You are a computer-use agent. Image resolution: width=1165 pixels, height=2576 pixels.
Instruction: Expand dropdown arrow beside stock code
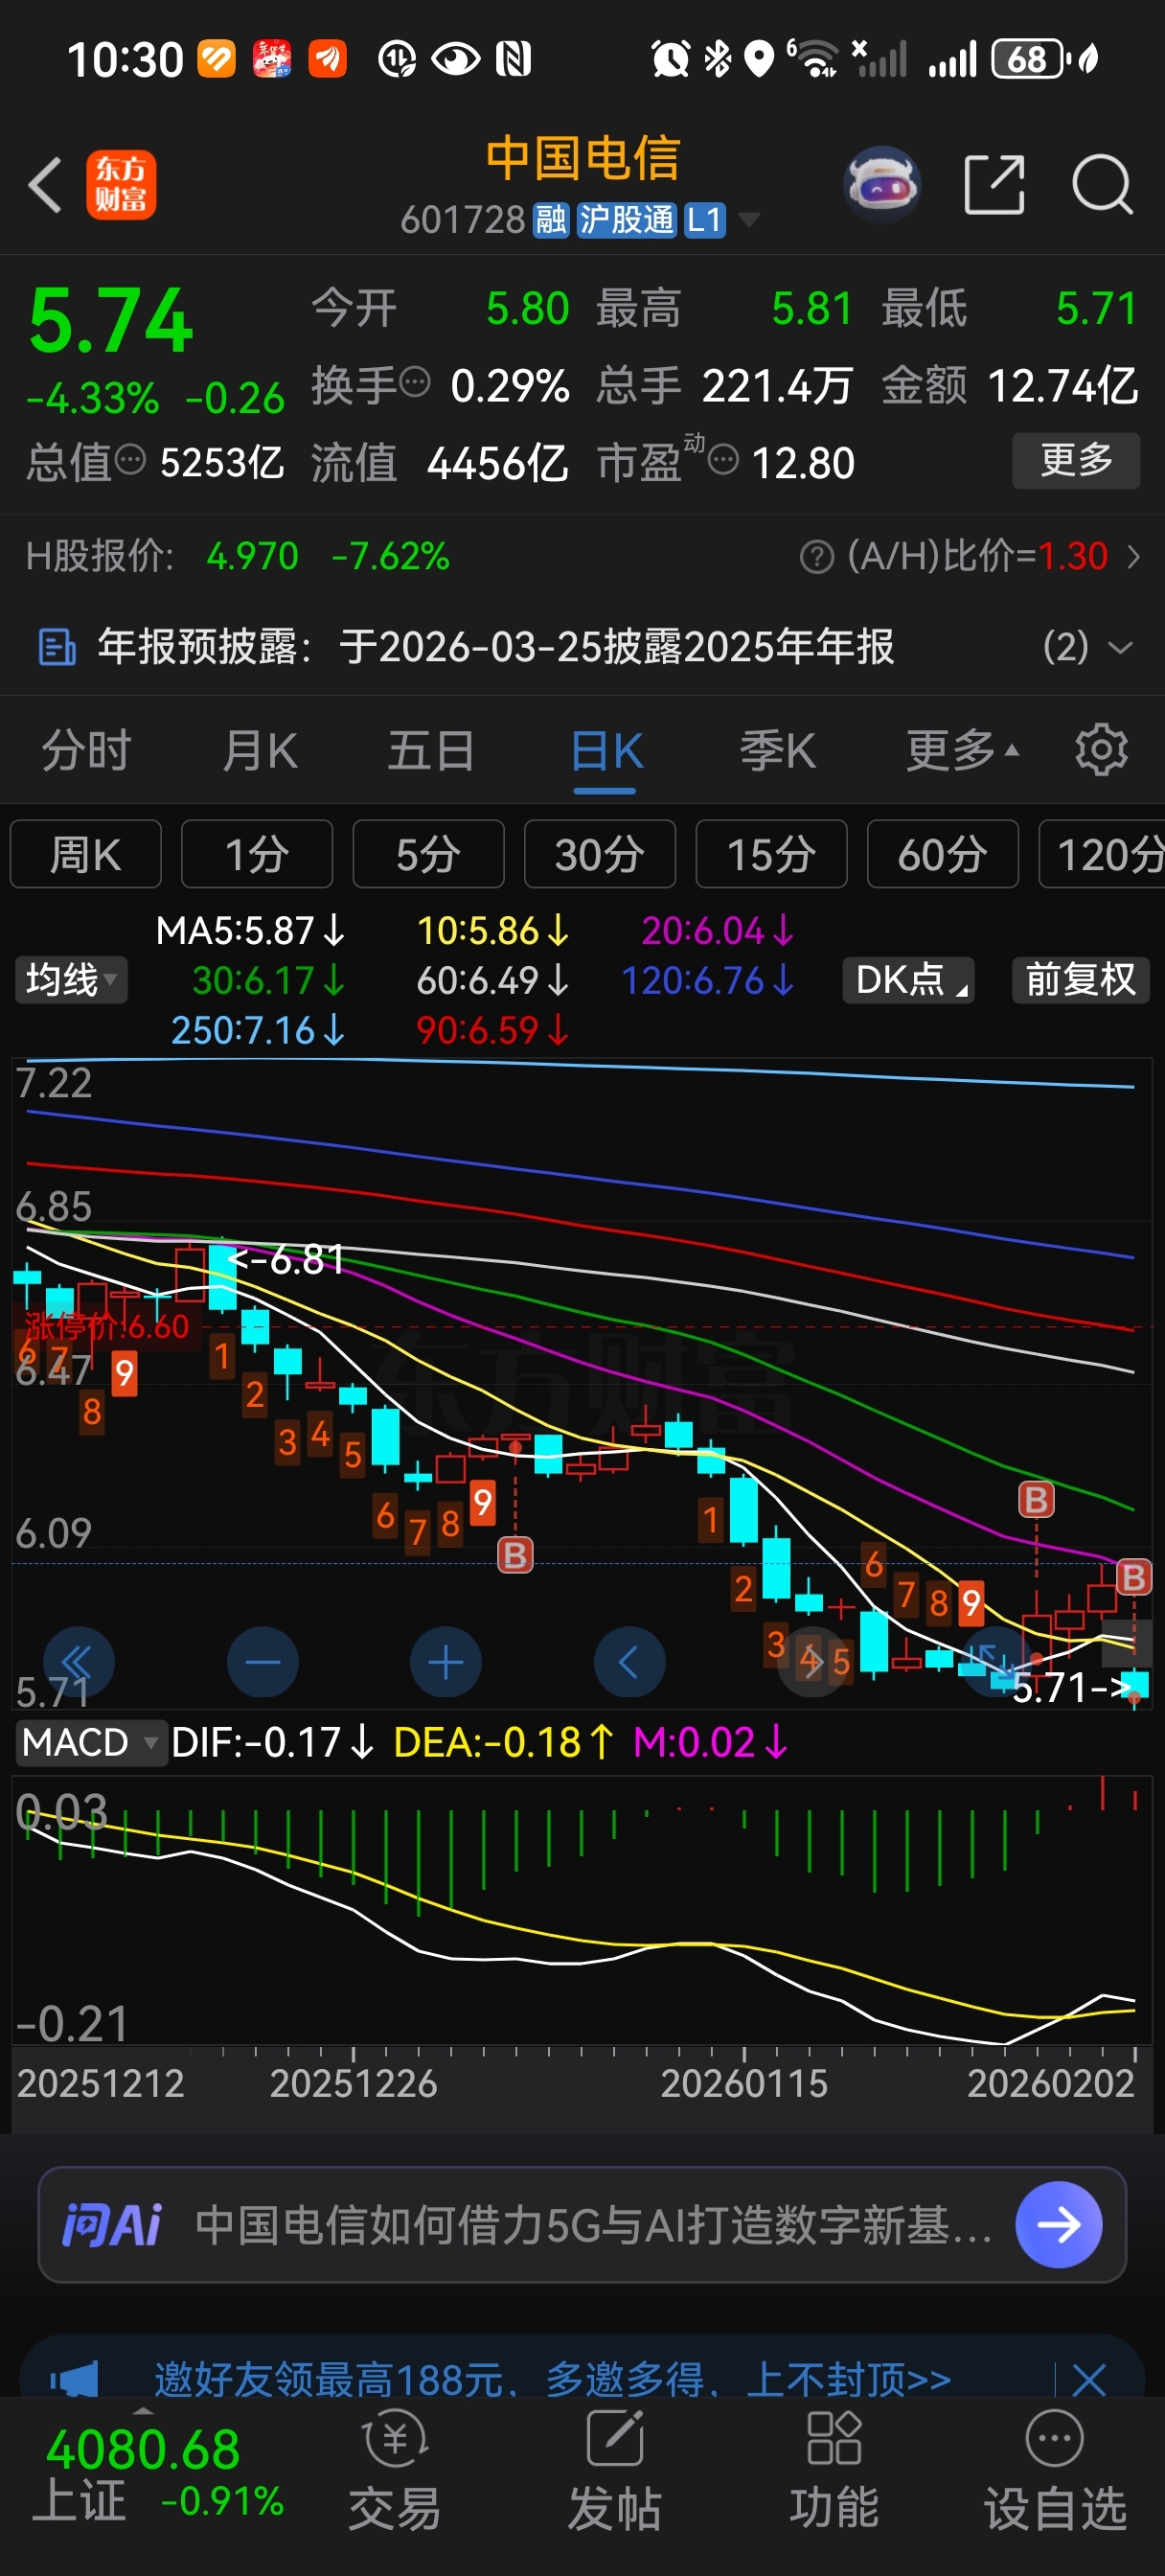point(748,220)
